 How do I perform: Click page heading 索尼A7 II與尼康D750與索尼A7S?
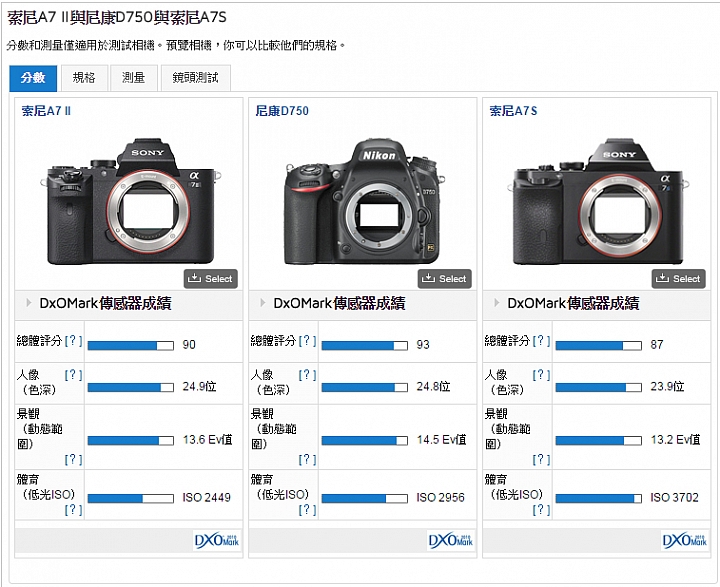tap(117, 17)
